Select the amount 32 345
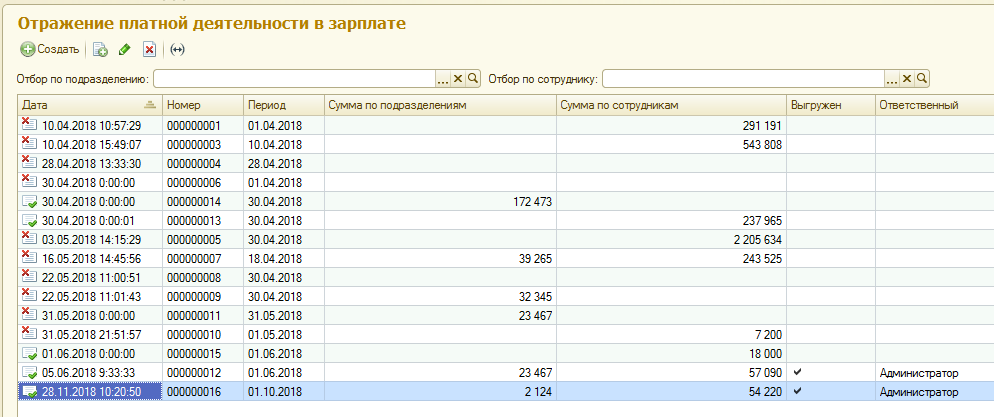Image resolution: width=994 pixels, height=417 pixels. pos(534,297)
